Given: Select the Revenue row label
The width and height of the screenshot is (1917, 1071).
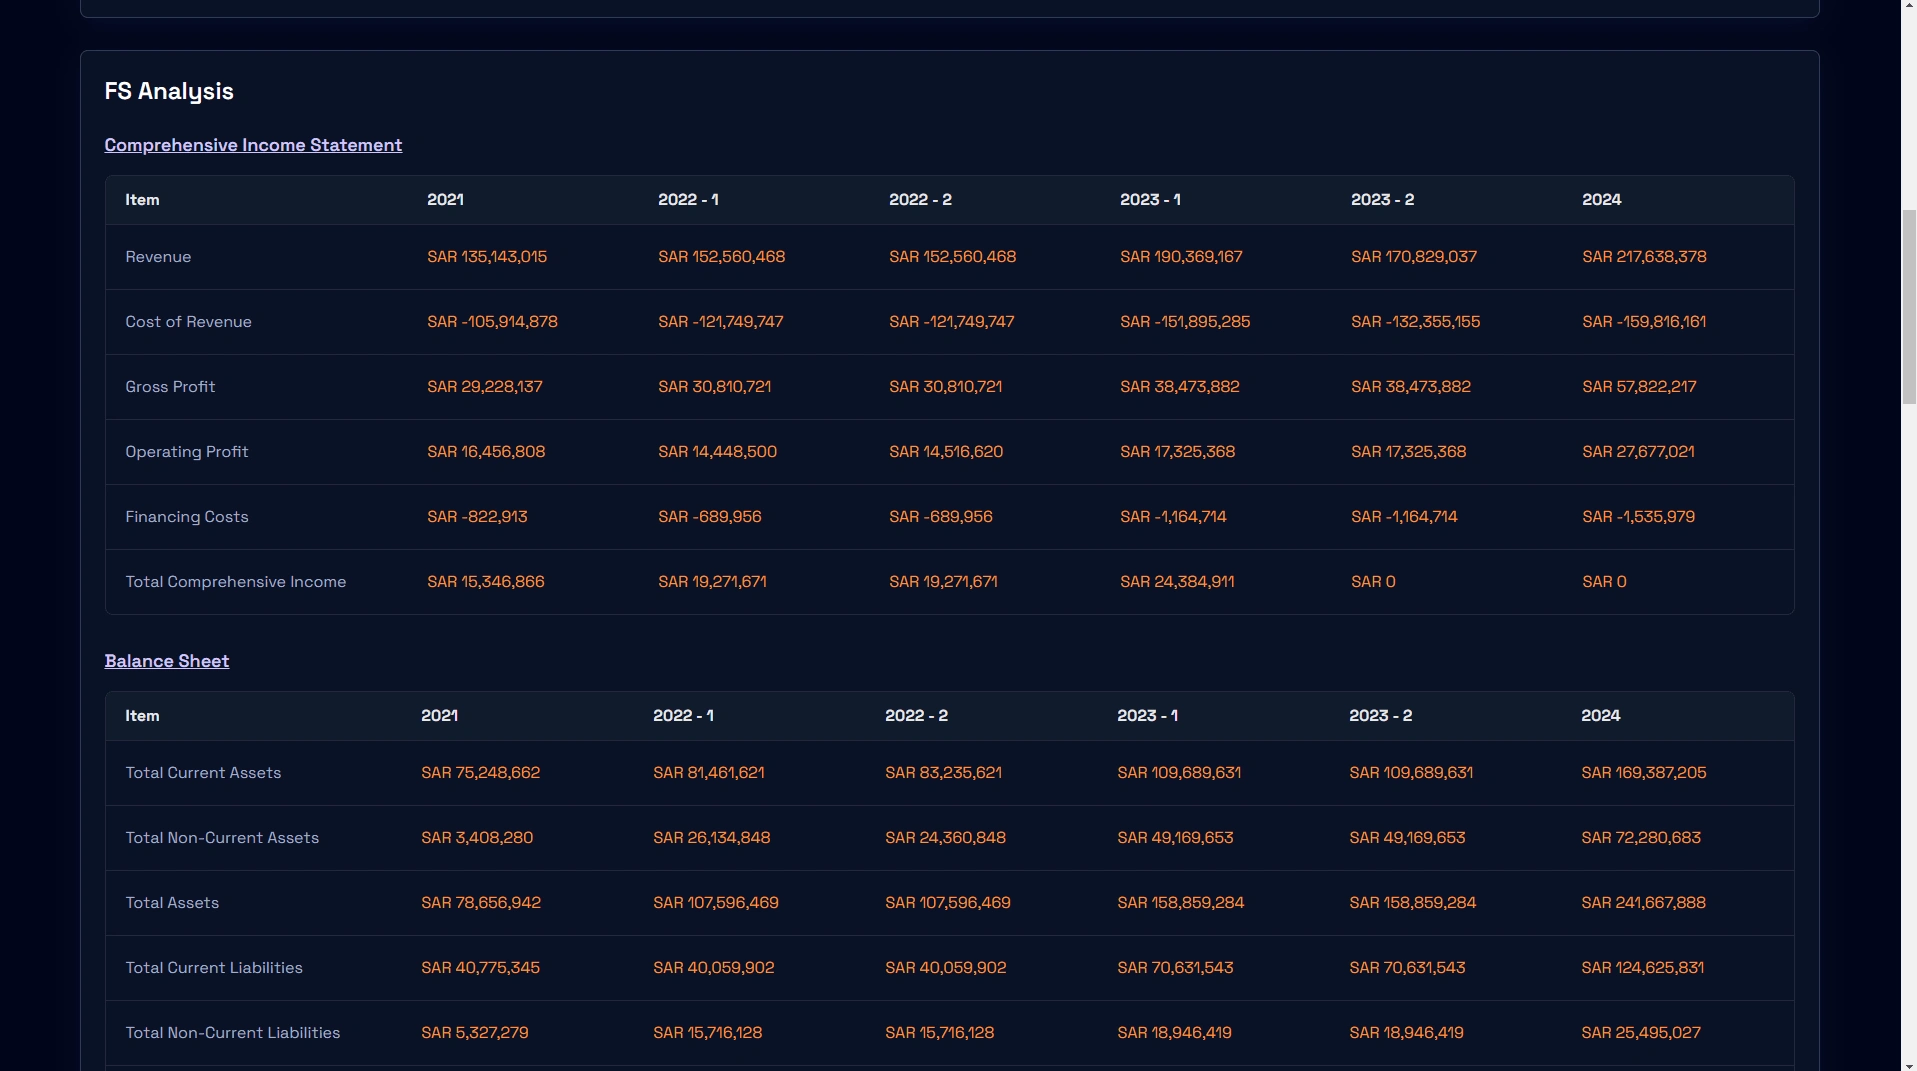Looking at the screenshot, I should (158, 257).
